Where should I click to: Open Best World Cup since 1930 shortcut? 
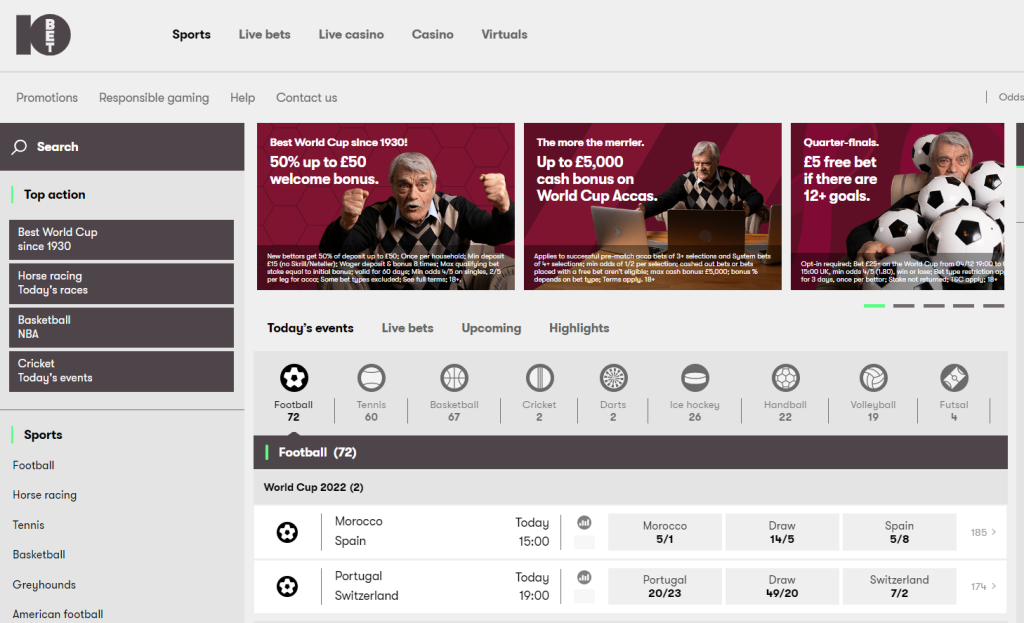[121, 240]
